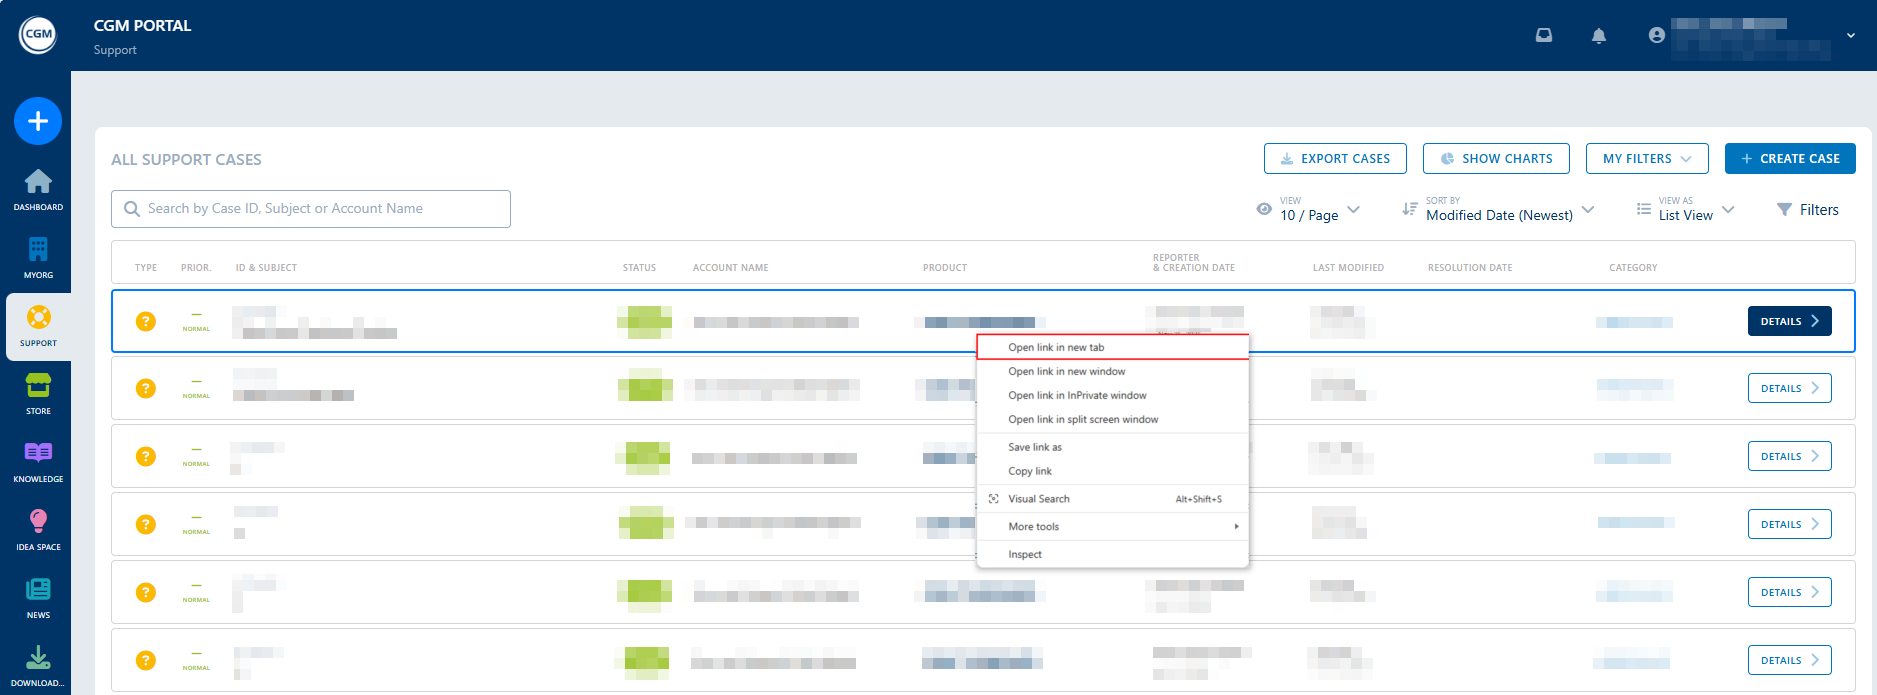This screenshot has width=1877, height=695.
Task: Click the notifications bell icon
Action: coord(1599,36)
